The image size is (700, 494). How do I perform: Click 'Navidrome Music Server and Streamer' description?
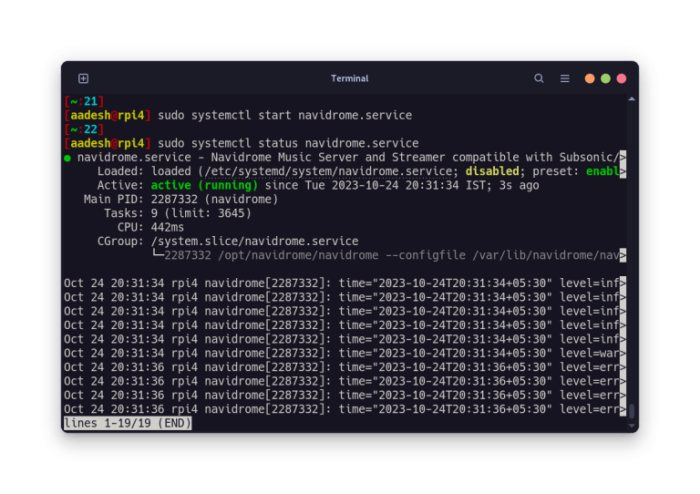[328, 157]
